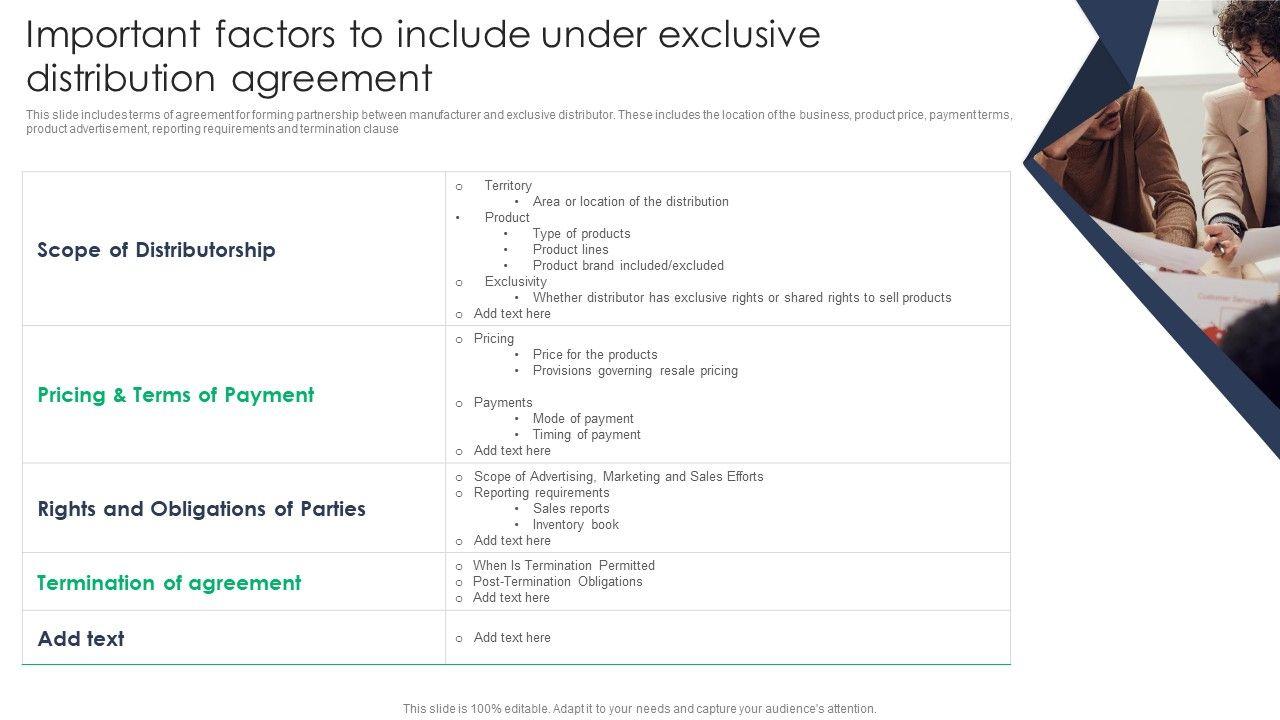Click the Scope of Distributorship heading
This screenshot has height=720, width=1280.
[x=156, y=250]
